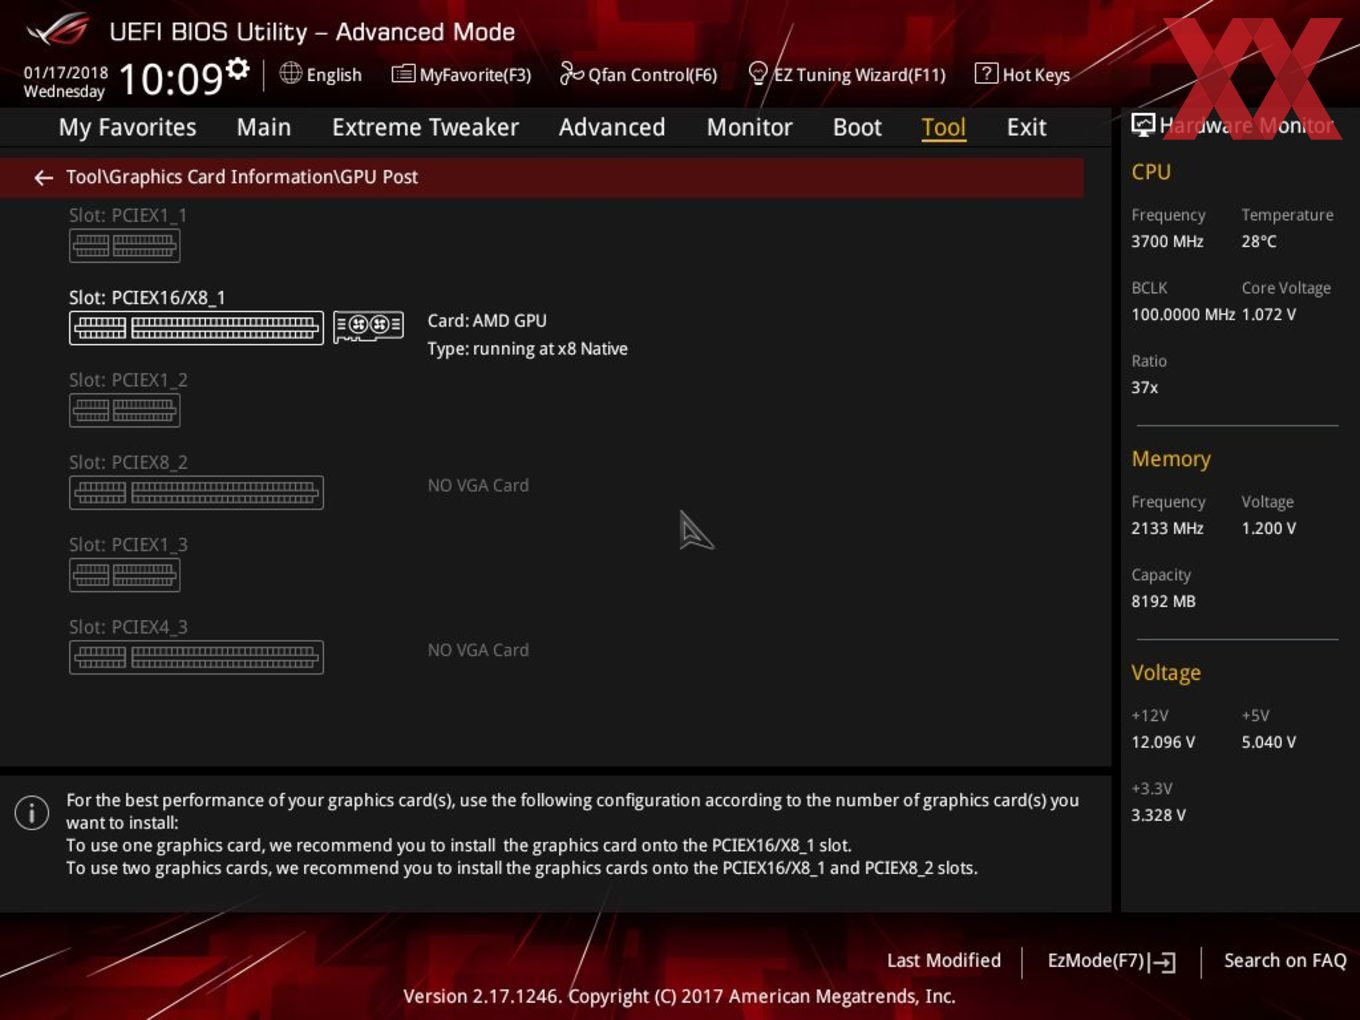Click Slot: PCIEX16/X8_1 label
1360x1020 pixels.
tap(147, 298)
